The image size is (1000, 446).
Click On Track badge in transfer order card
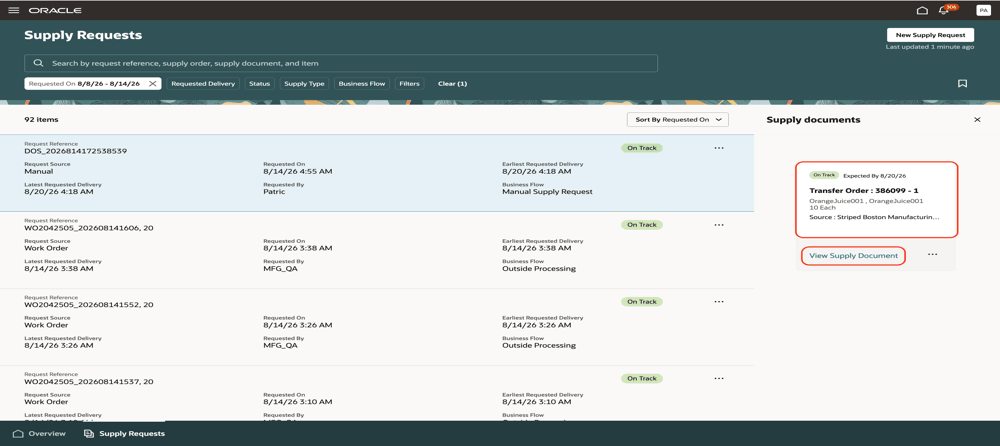824,175
